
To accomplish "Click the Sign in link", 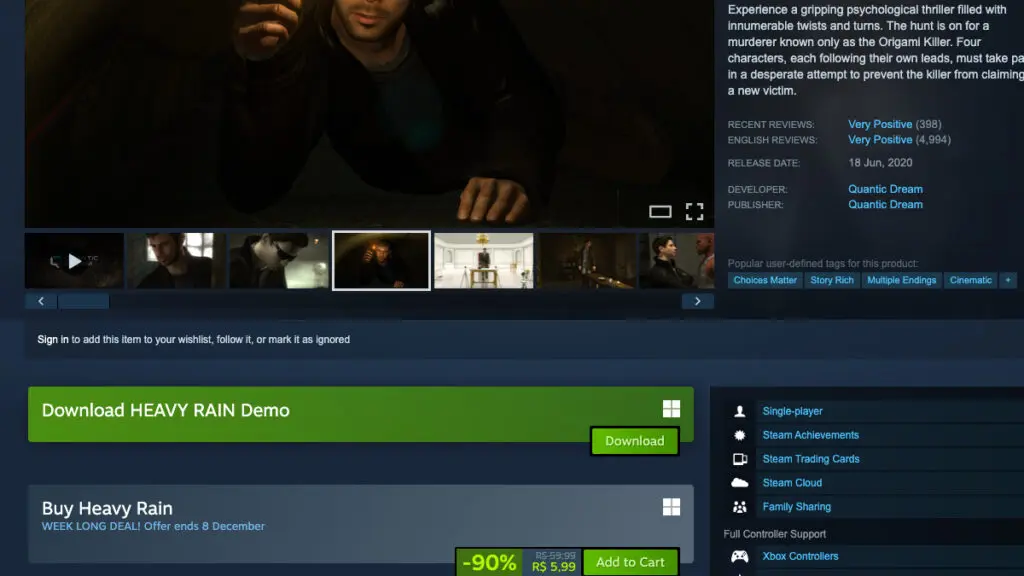I will pyautogui.click(x=52, y=339).
